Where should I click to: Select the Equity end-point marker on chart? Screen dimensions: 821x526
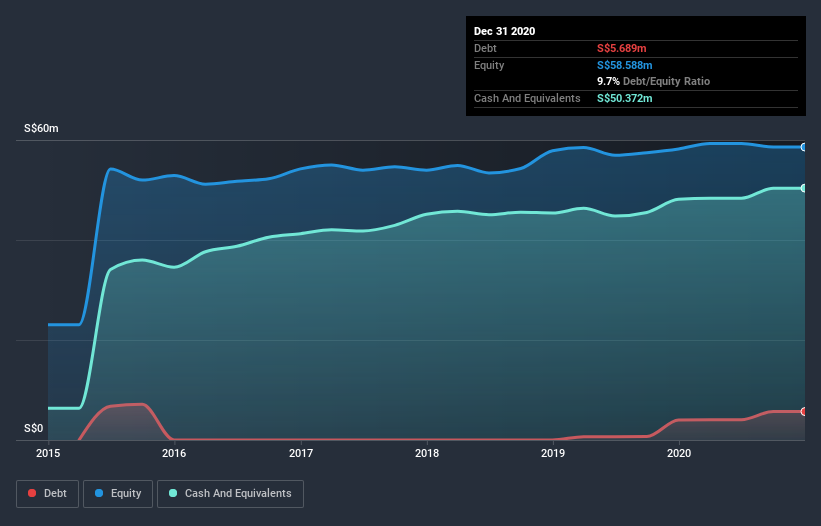pyautogui.click(x=804, y=148)
